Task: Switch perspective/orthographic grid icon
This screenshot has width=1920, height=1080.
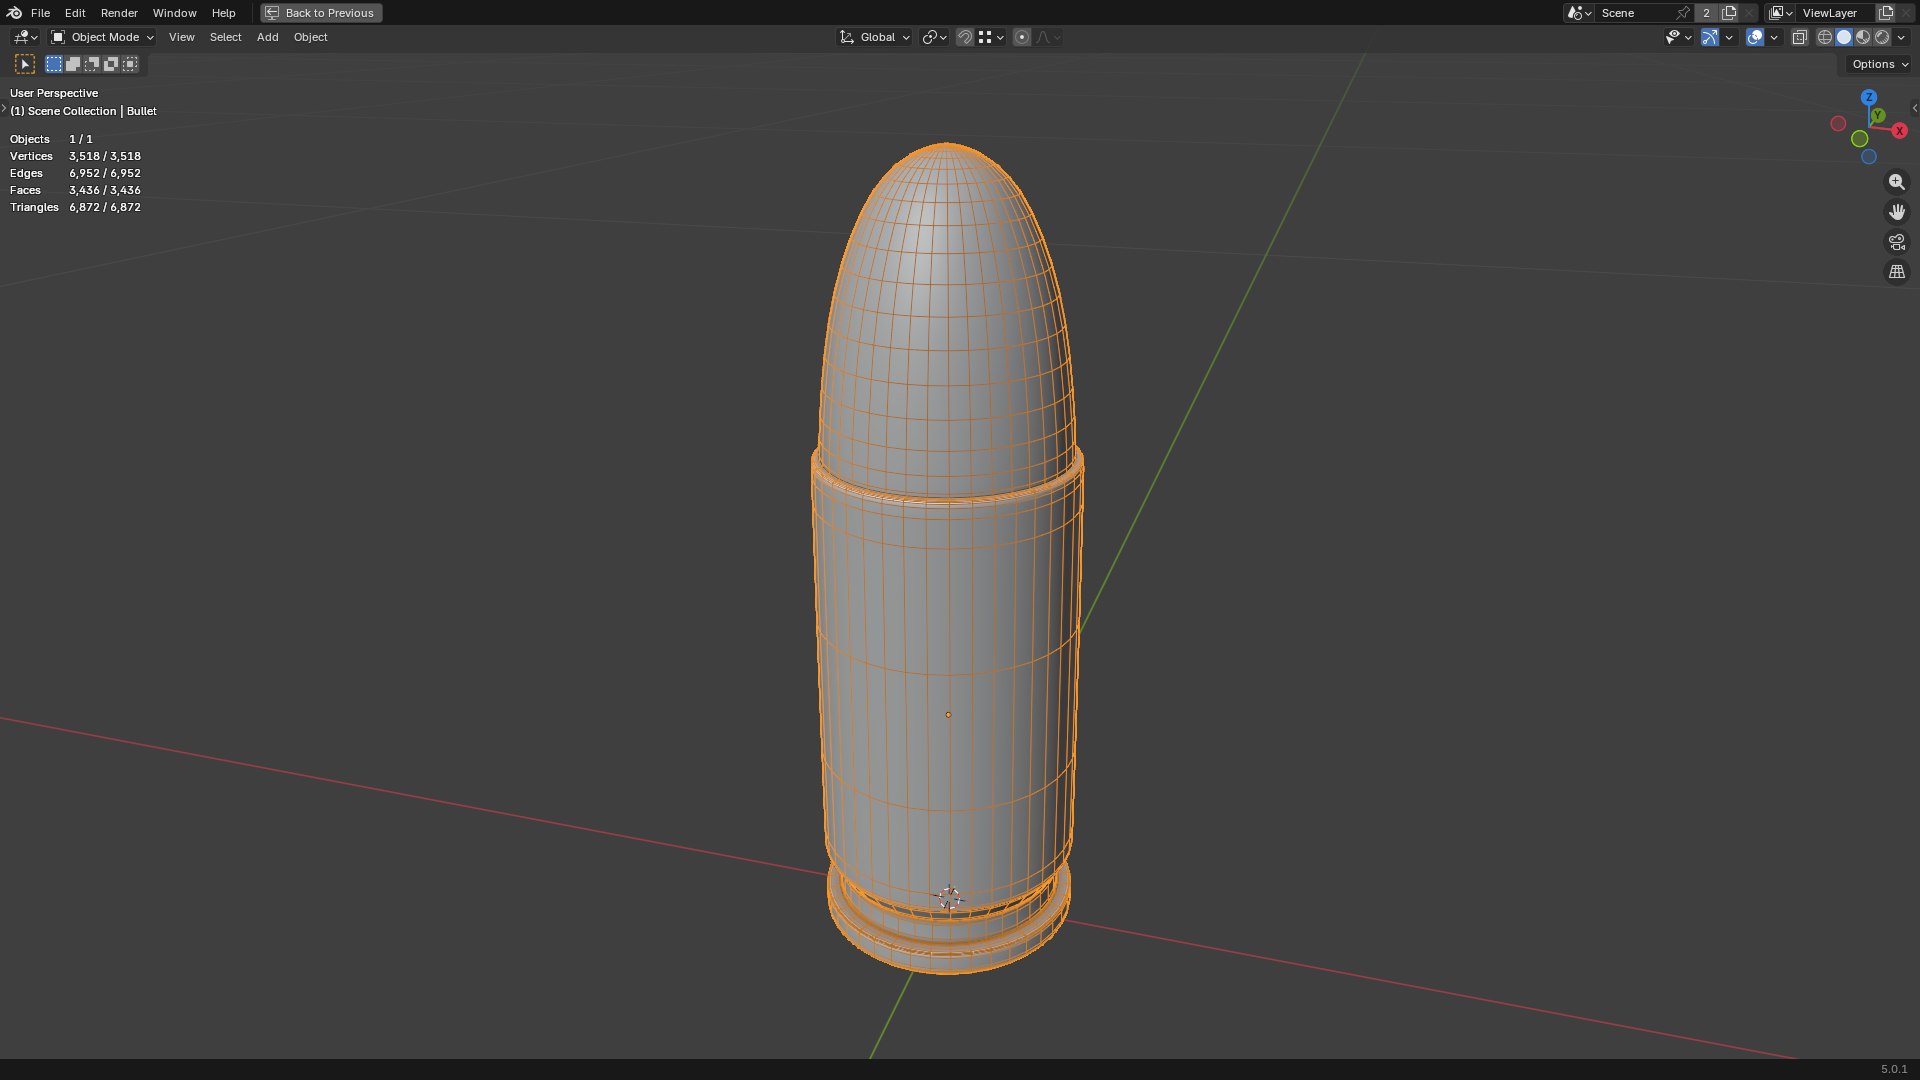Action: (x=1896, y=272)
